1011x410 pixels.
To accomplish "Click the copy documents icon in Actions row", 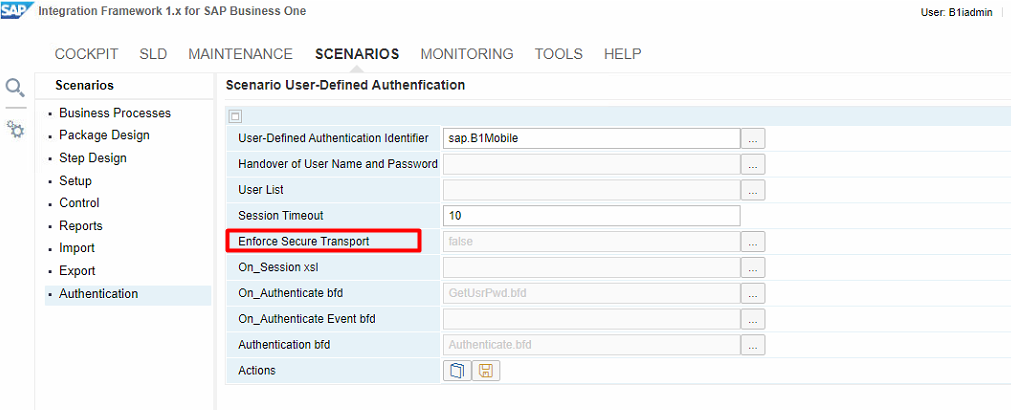I will tap(457, 371).
